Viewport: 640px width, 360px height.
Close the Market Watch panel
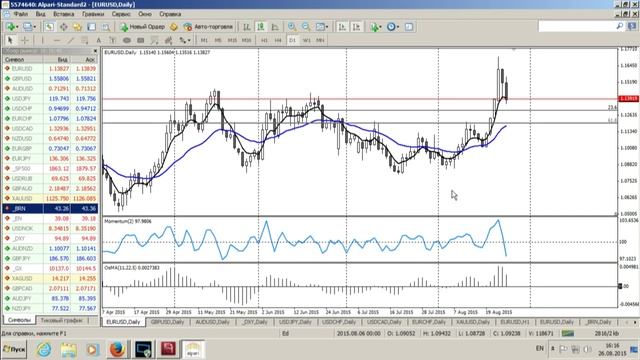tap(95, 51)
